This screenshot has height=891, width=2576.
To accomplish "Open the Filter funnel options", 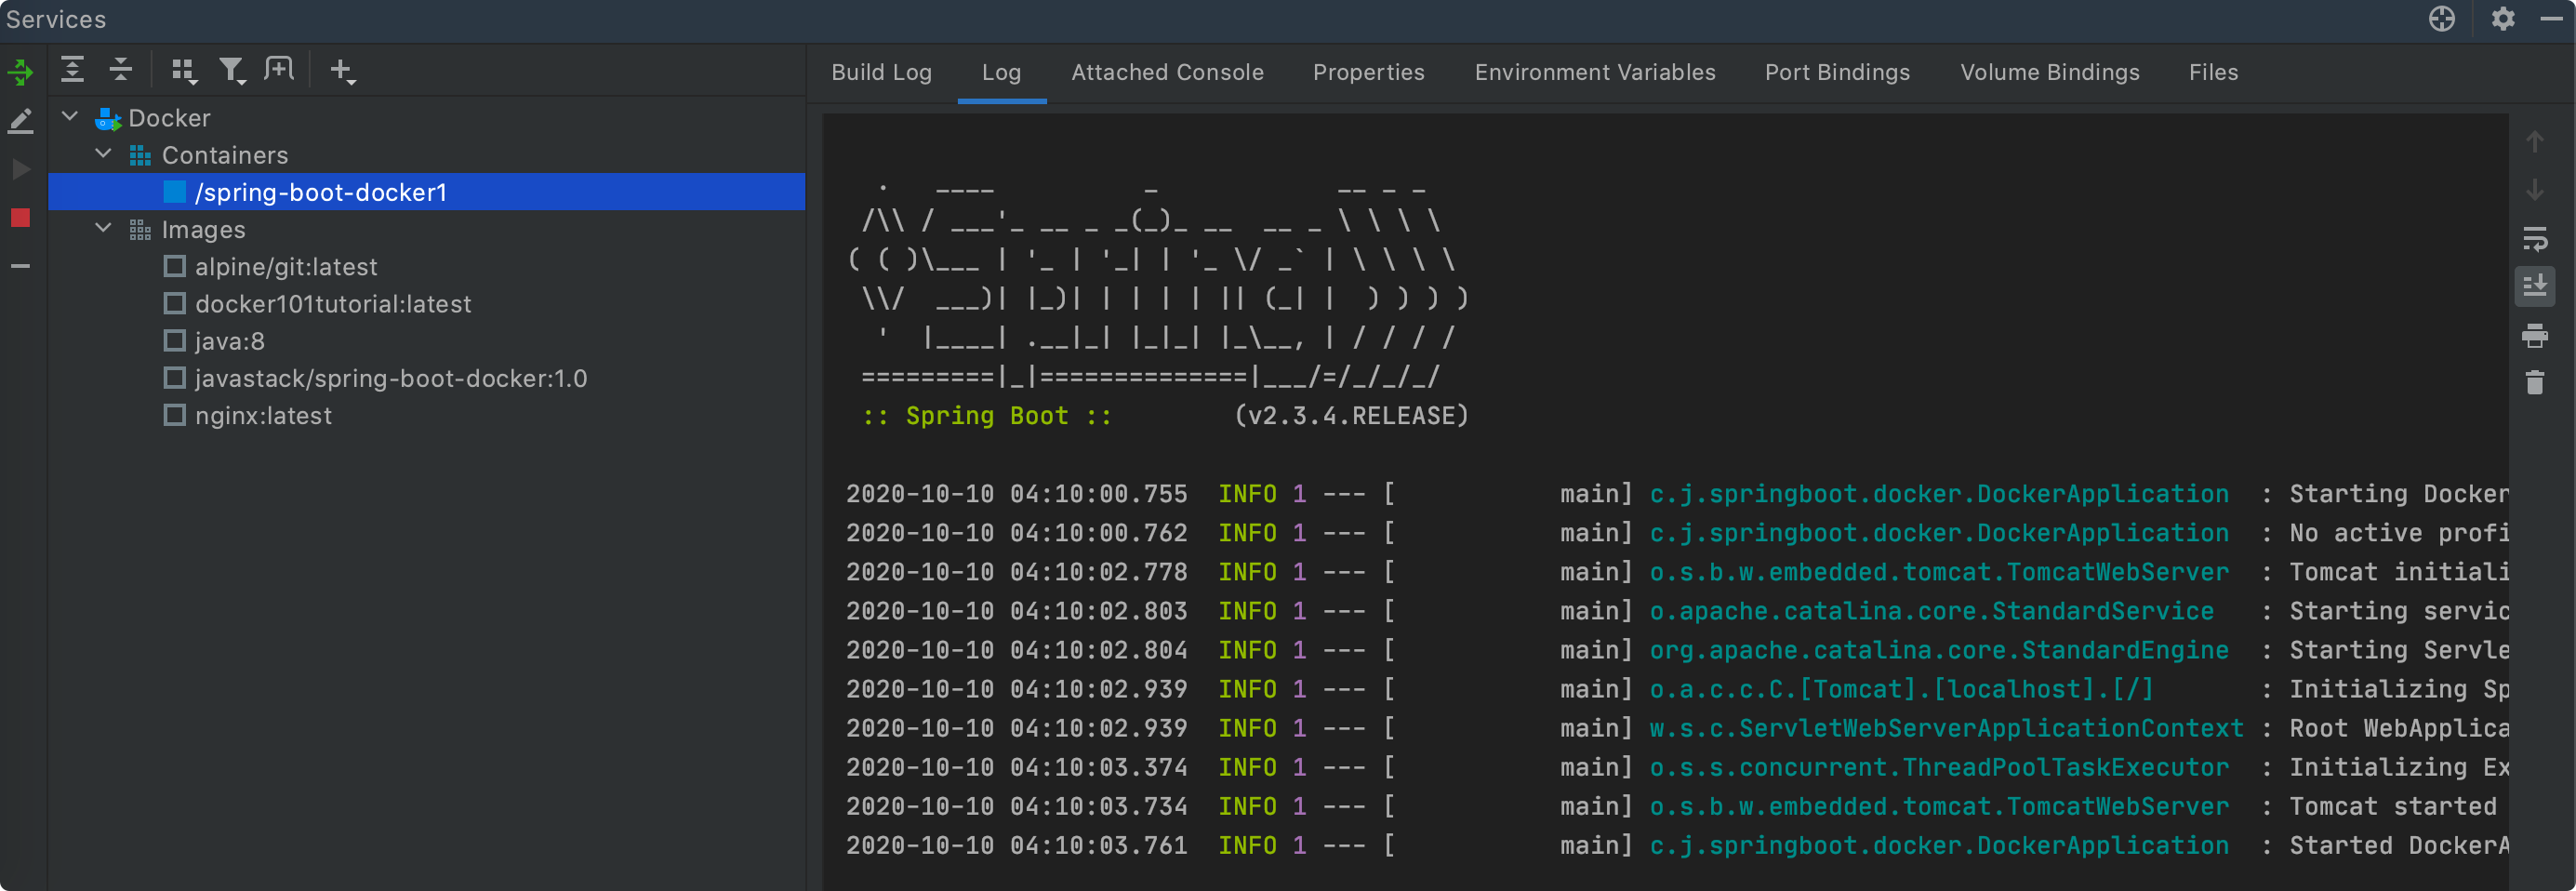I will click(x=232, y=70).
